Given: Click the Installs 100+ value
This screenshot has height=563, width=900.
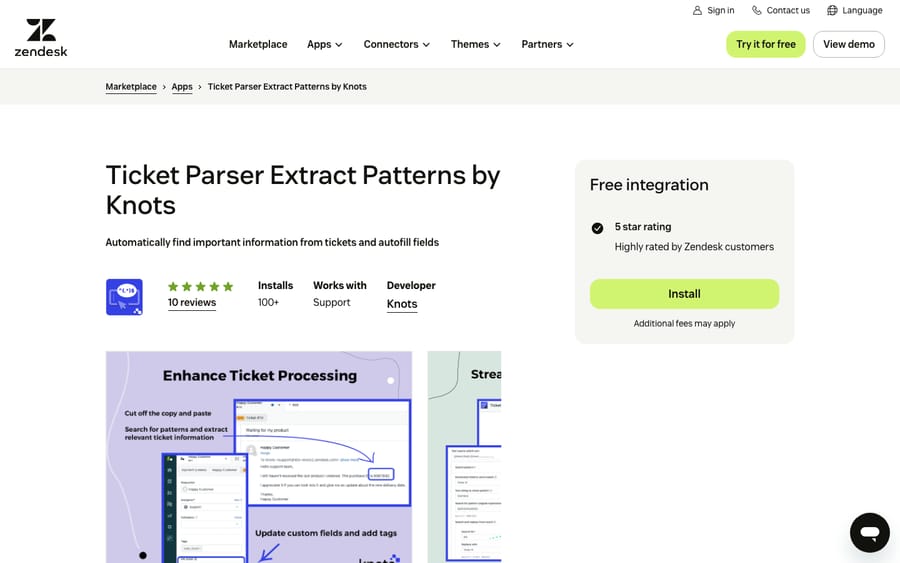Looking at the screenshot, I should pyautogui.click(x=268, y=302).
